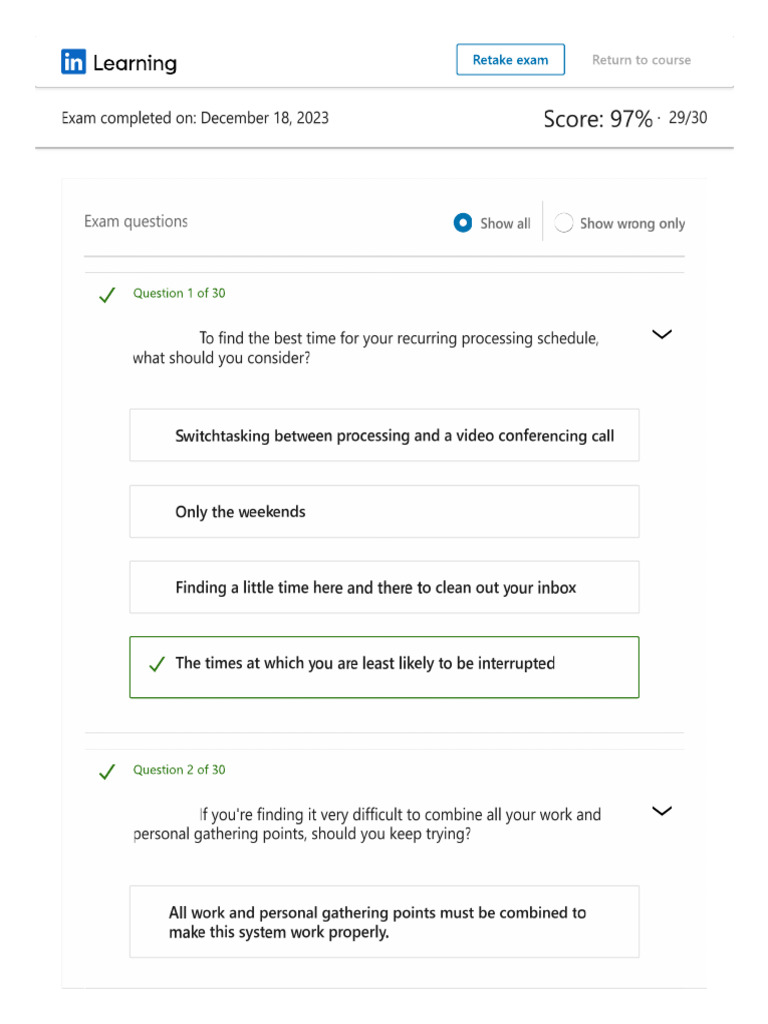Screen dimensions: 768x1024
Task: Click the LinkedIn Learning logo icon
Action: pos(74,62)
